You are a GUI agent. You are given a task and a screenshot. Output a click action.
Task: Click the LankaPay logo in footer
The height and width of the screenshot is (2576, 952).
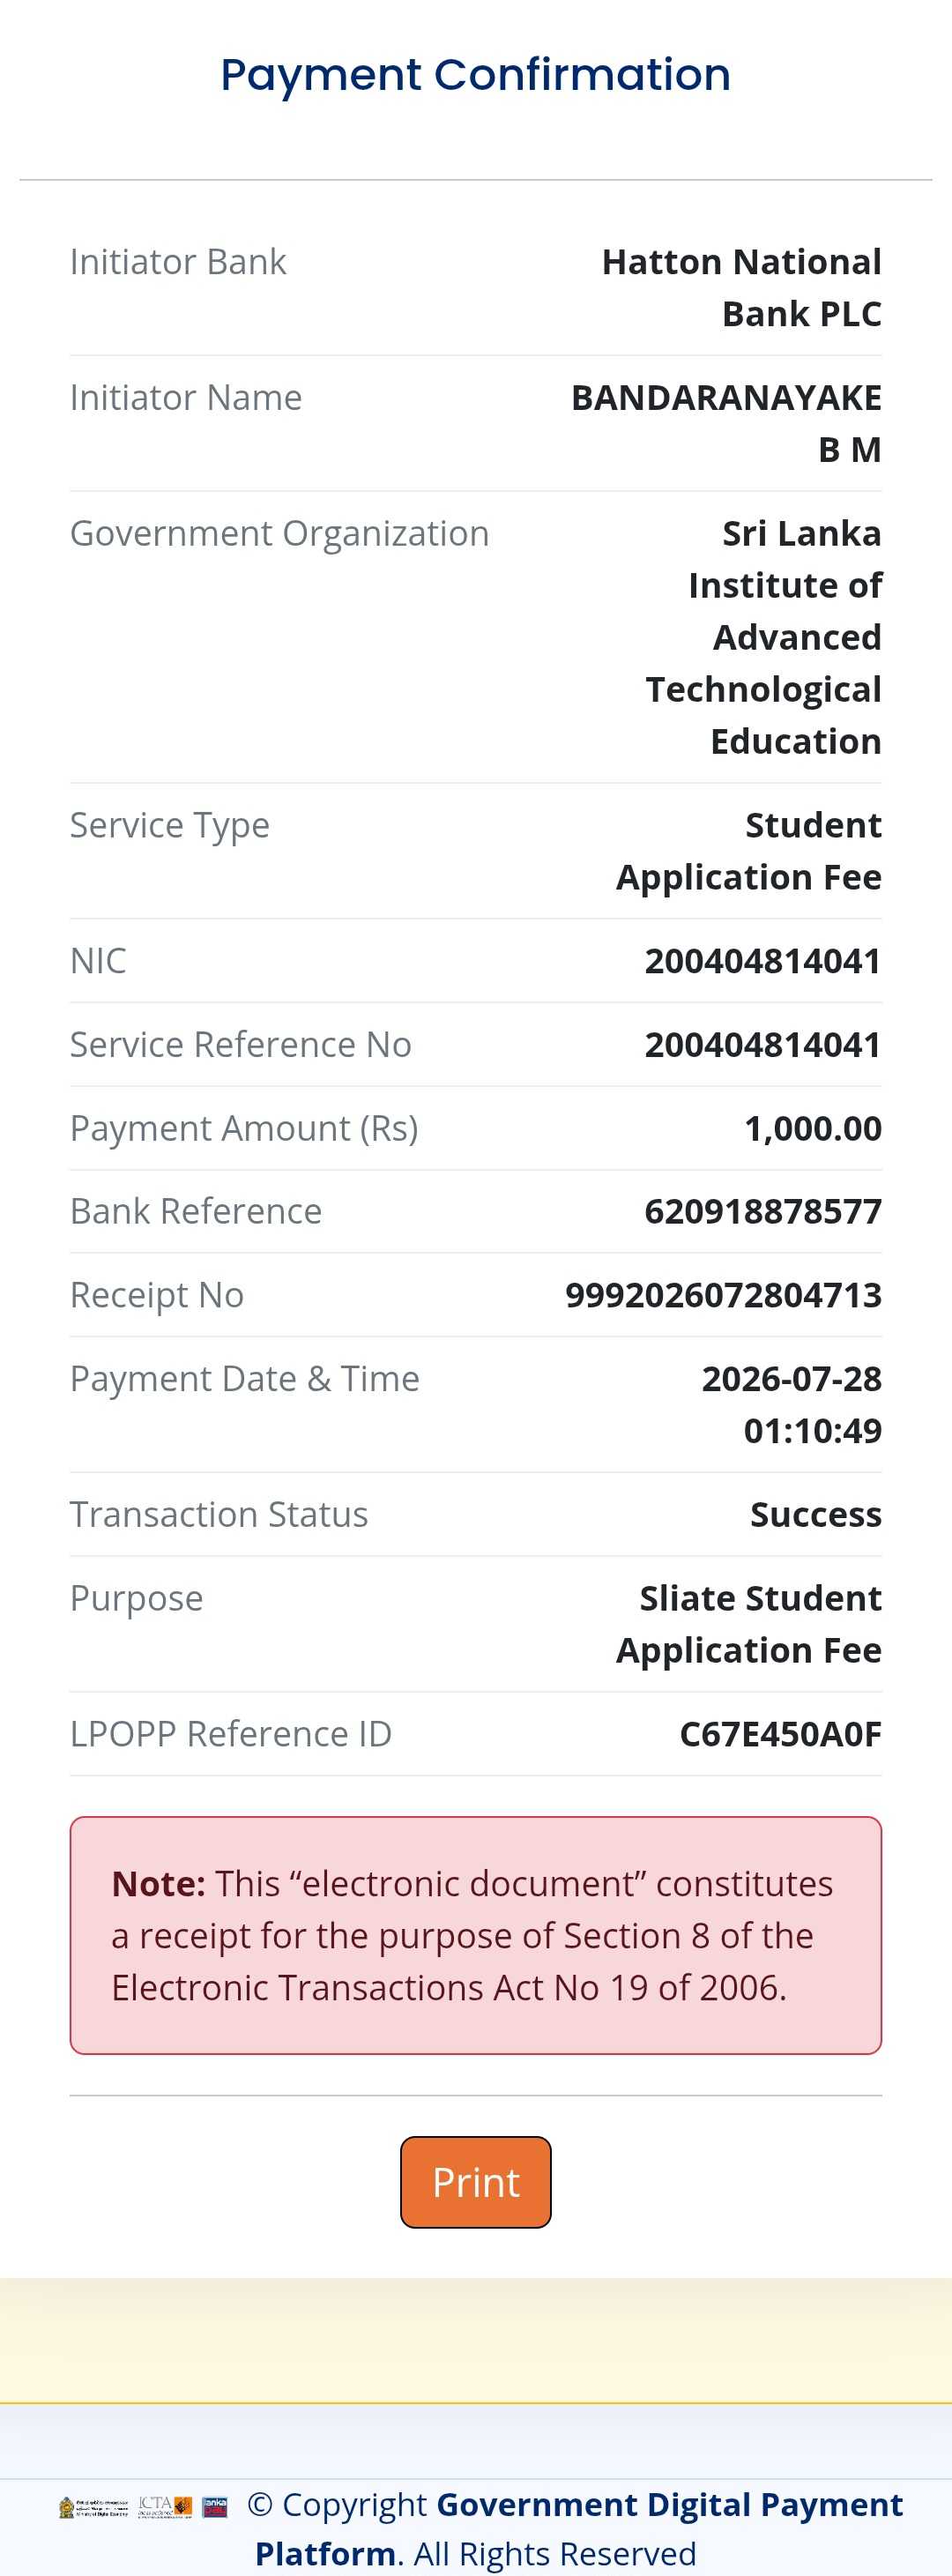click(215, 2507)
